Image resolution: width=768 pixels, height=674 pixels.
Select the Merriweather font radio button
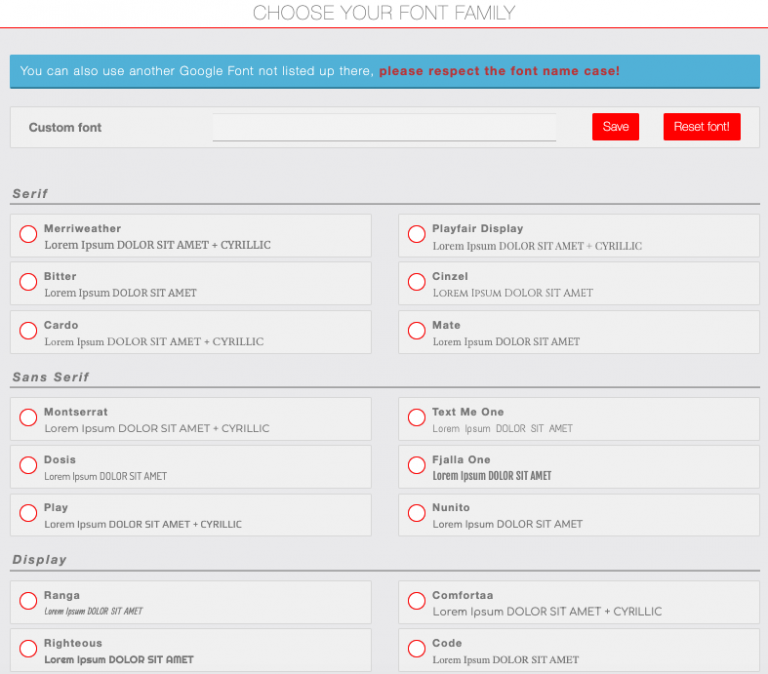coord(28,235)
